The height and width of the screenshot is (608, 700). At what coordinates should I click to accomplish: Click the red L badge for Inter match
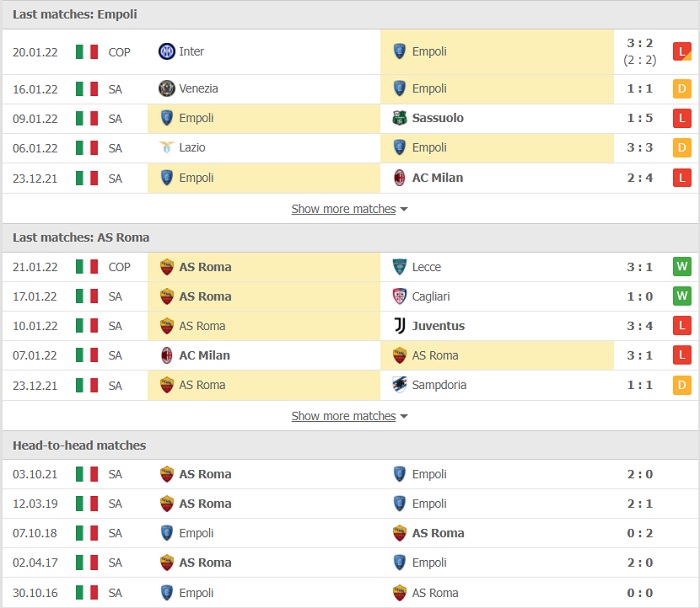[682, 52]
